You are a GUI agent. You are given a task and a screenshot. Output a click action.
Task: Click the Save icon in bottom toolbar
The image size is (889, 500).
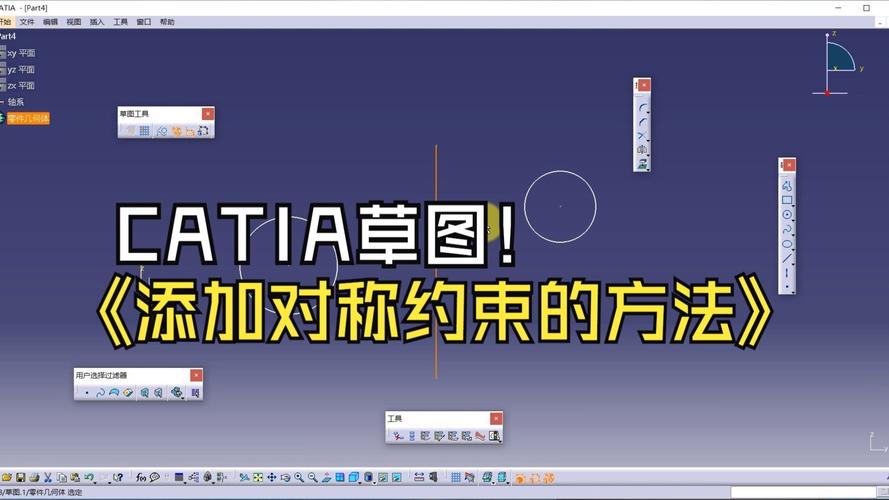pyautogui.click(x=20, y=477)
